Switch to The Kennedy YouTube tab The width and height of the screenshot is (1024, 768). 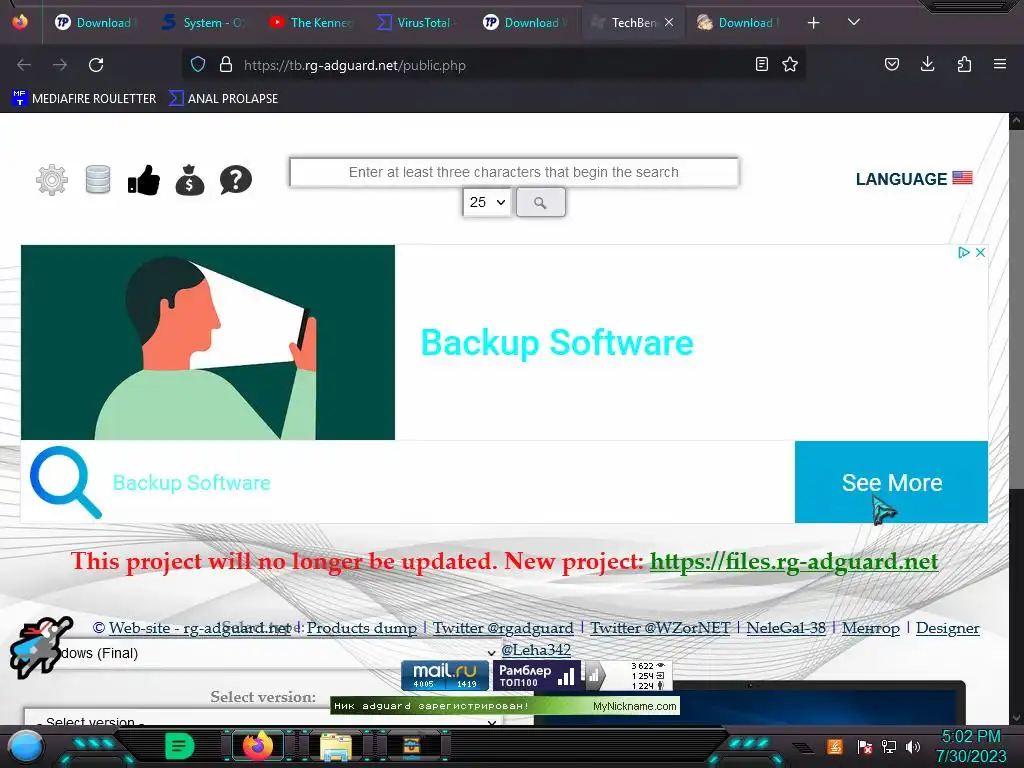[x=312, y=23]
